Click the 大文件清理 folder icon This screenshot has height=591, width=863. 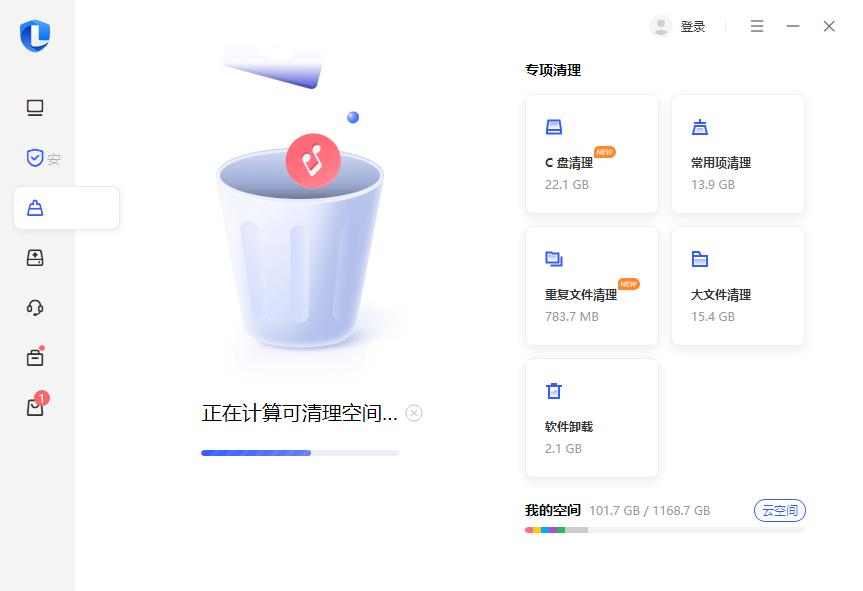(699, 258)
